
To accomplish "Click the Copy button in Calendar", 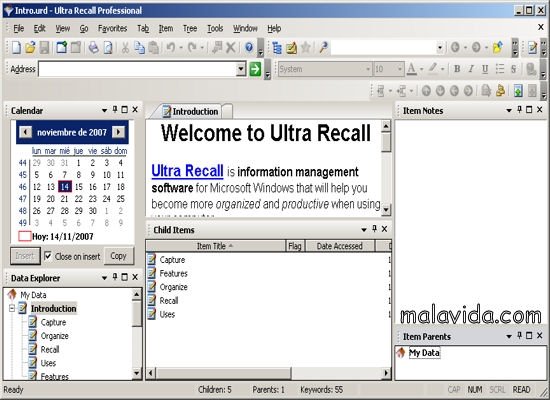I will 119,256.
